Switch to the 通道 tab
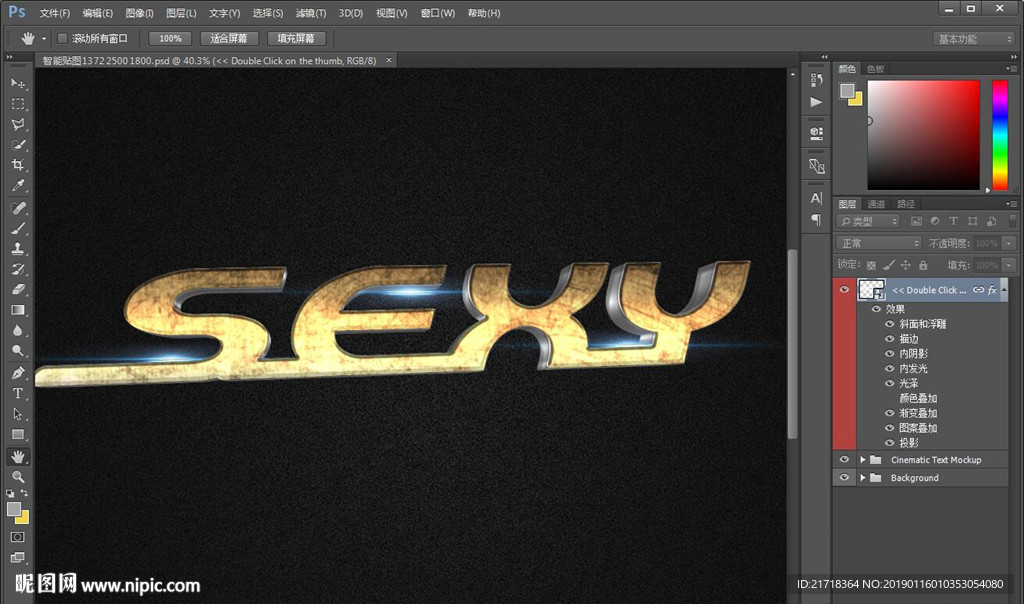The width and height of the screenshot is (1024, 604). point(876,204)
